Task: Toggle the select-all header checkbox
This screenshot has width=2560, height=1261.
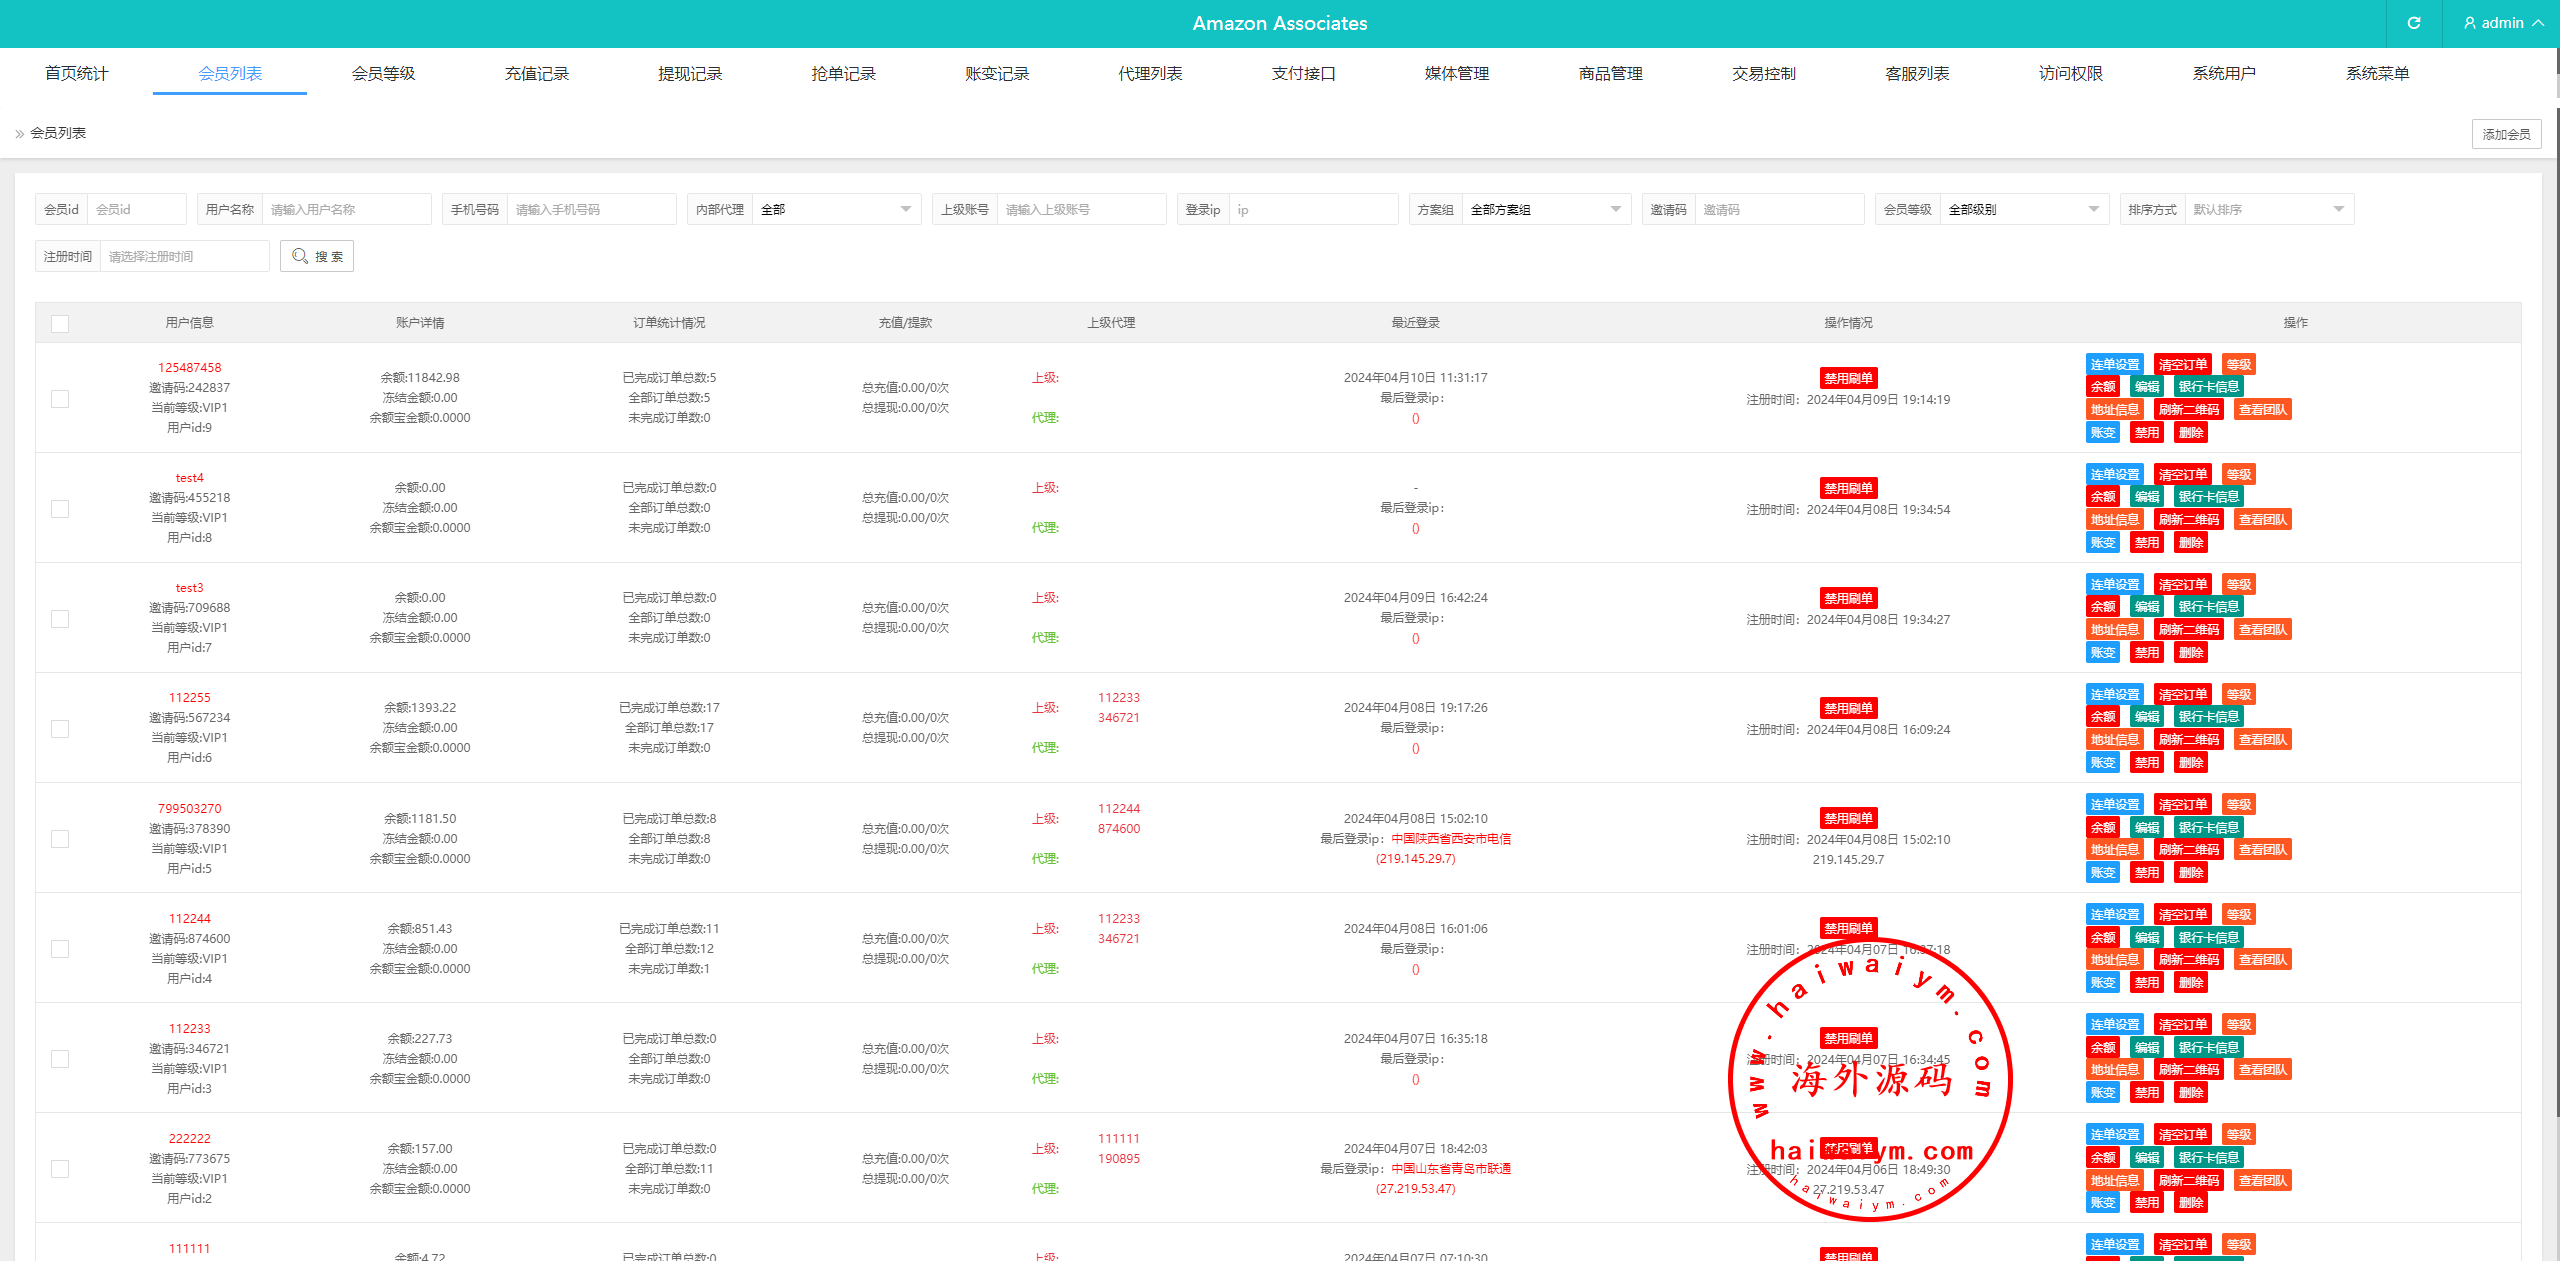Action: coord(60,324)
